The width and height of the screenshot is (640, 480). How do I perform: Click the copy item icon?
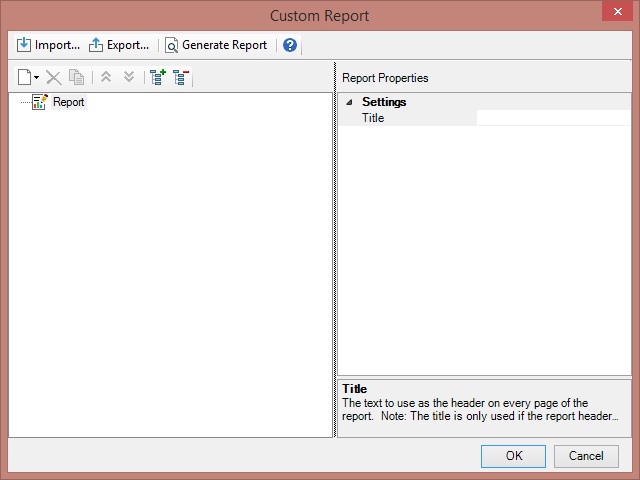pyautogui.click(x=76, y=77)
